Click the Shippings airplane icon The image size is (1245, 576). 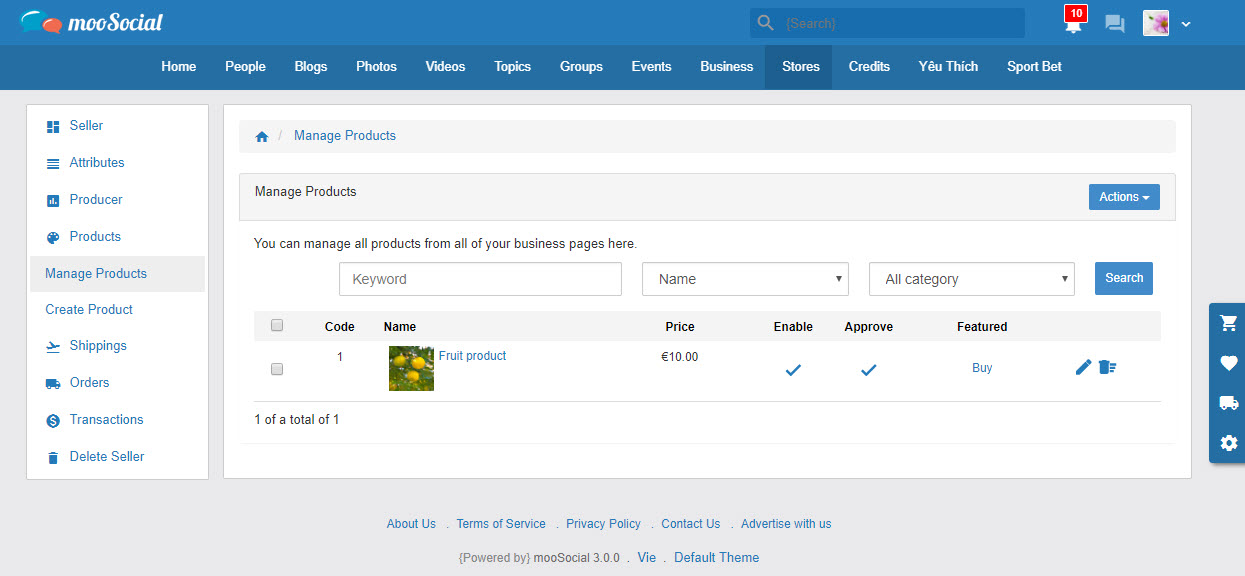tap(53, 346)
